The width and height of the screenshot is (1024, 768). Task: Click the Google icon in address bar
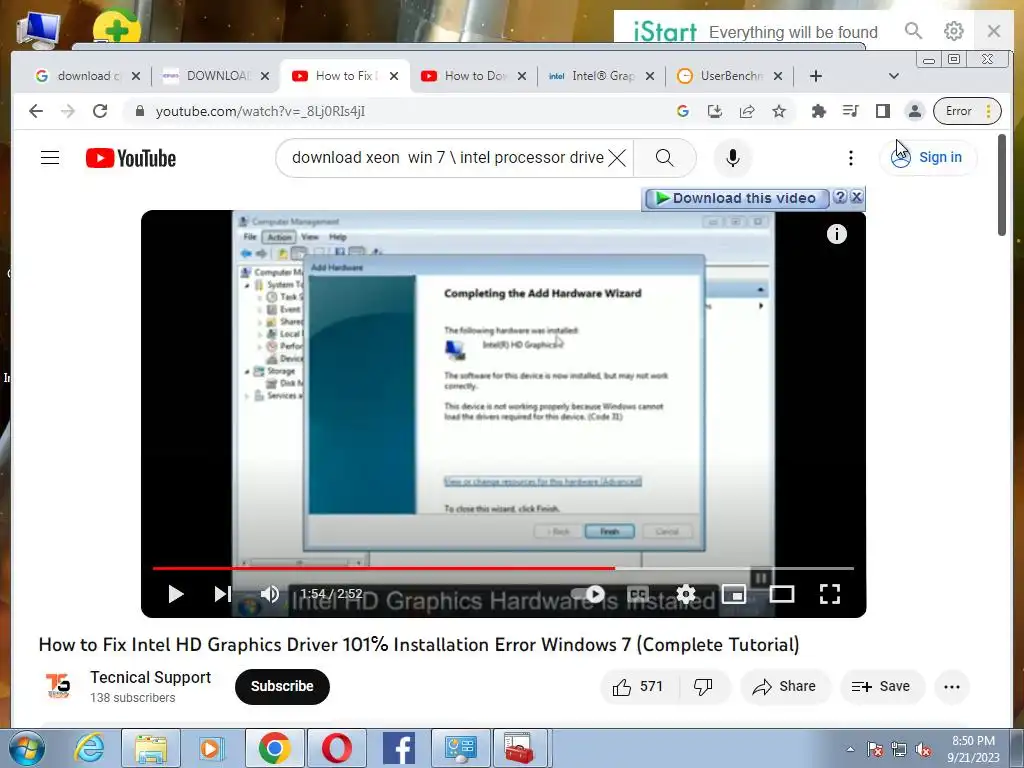click(682, 112)
